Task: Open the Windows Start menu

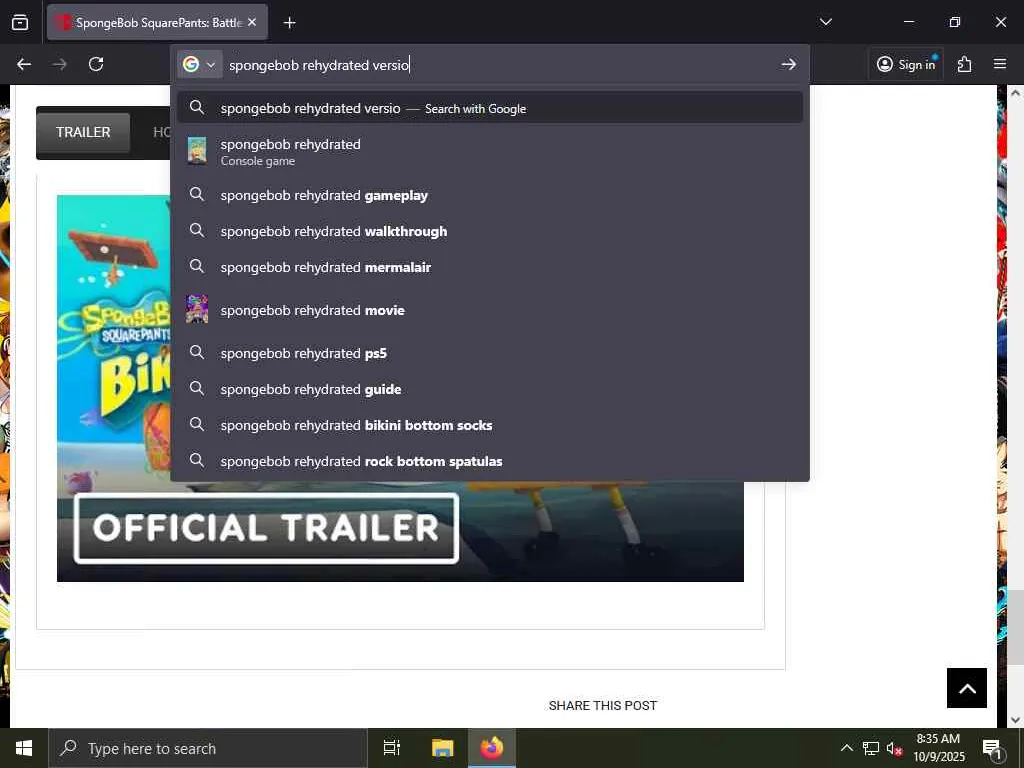Action: [x=24, y=748]
